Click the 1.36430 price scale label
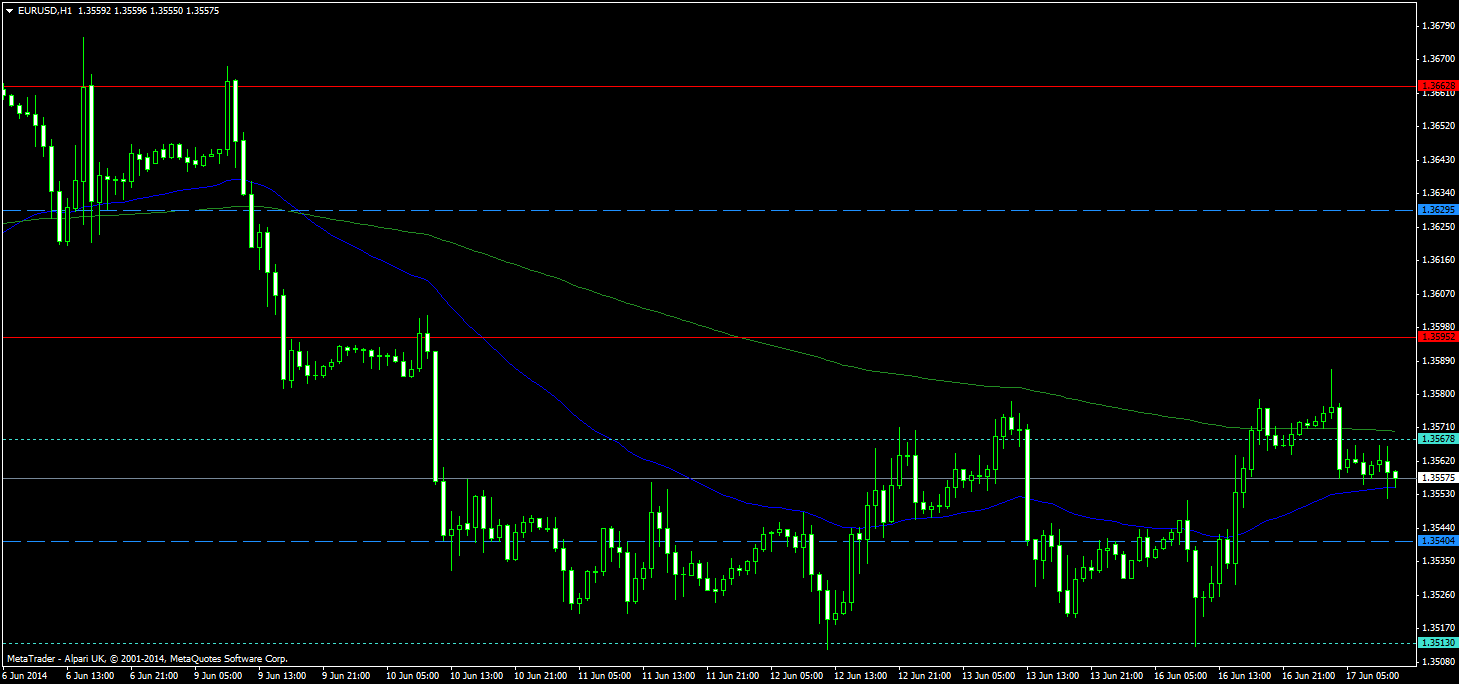Viewport: 1459px width, 684px height. [x=1437, y=159]
